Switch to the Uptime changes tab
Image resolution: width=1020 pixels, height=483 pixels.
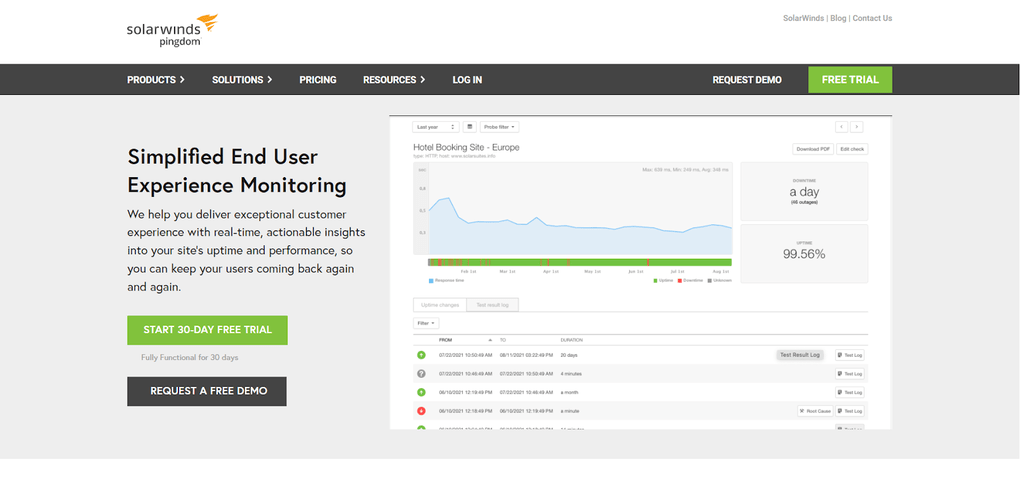click(x=440, y=305)
